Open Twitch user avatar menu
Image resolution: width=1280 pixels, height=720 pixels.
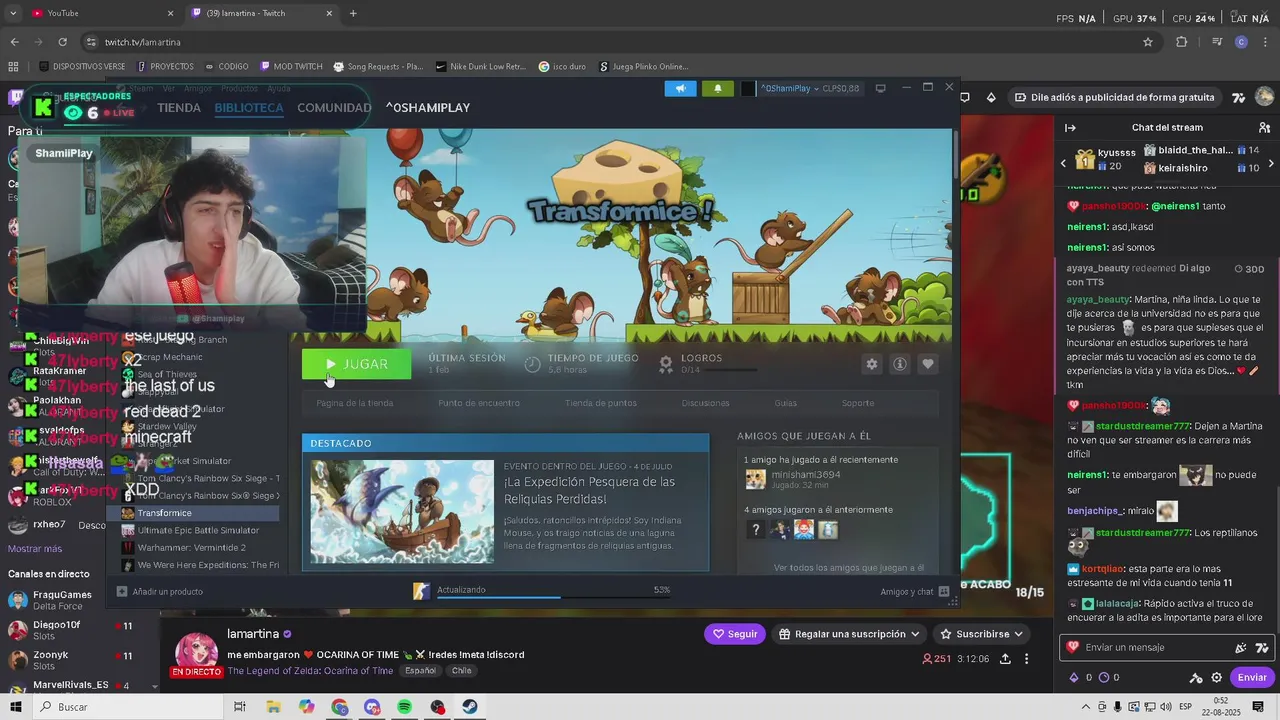coord(1264,97)
